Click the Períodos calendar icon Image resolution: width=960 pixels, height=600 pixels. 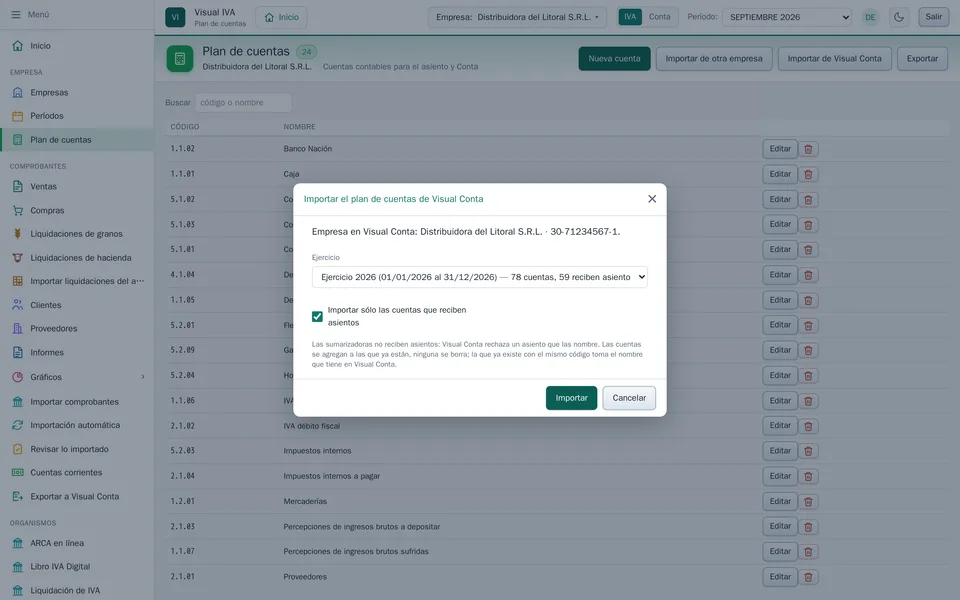point(18,116)
